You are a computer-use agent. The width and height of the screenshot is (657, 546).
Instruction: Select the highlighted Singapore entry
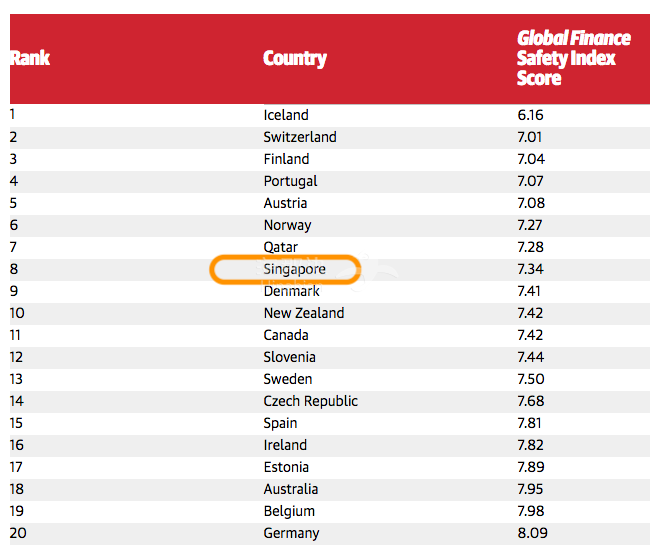(294, 269)
